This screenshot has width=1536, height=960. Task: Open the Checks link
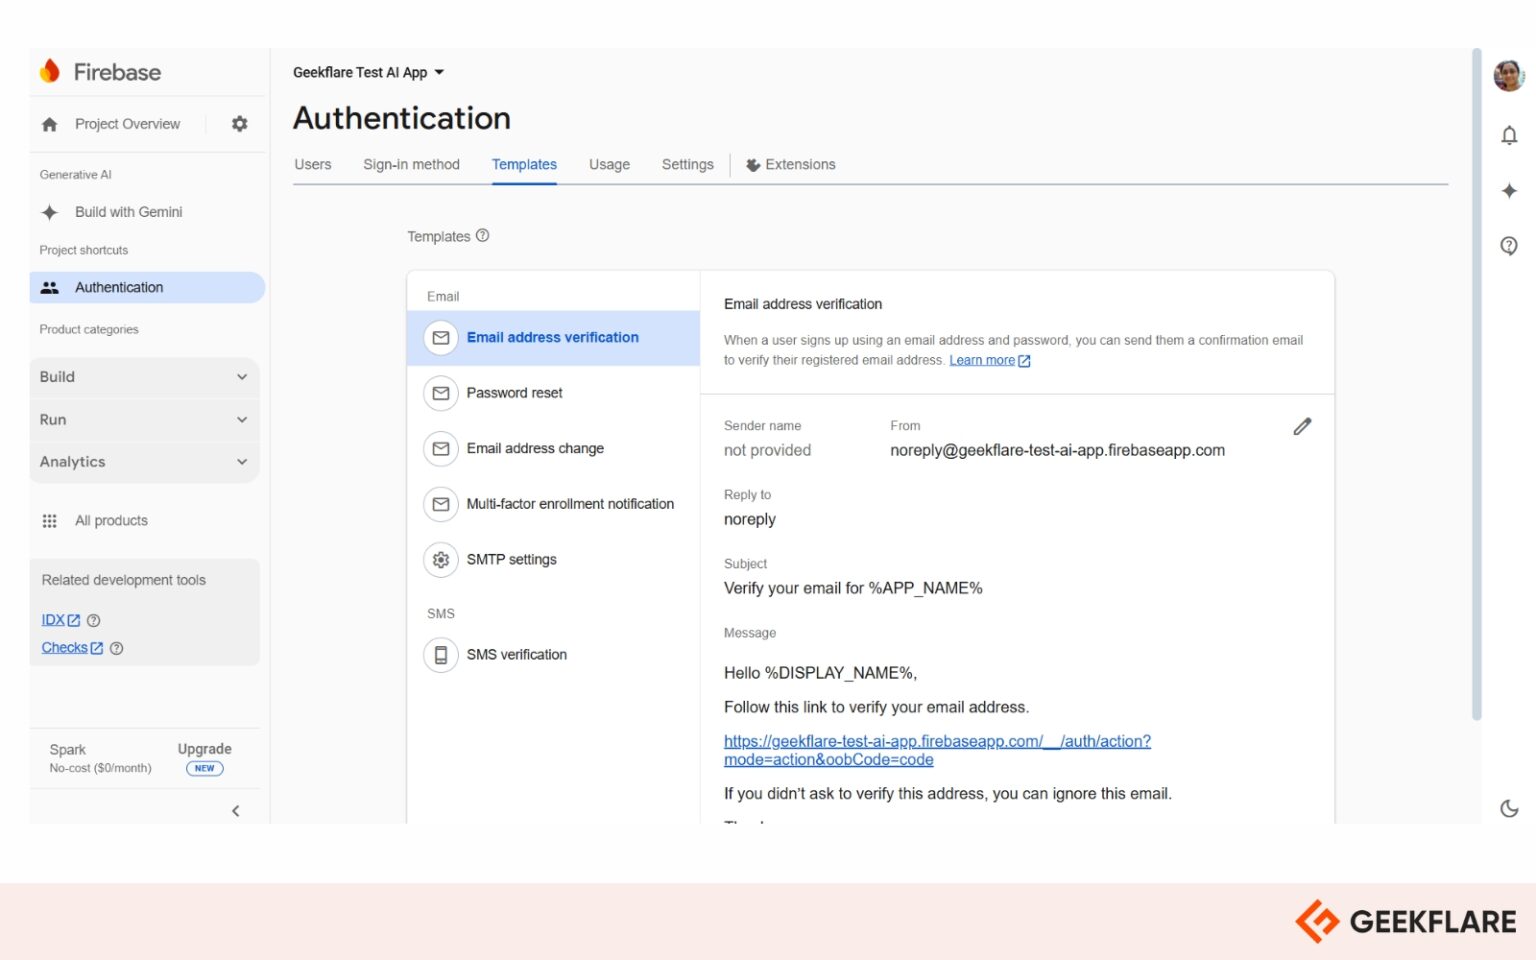[72, 648]
